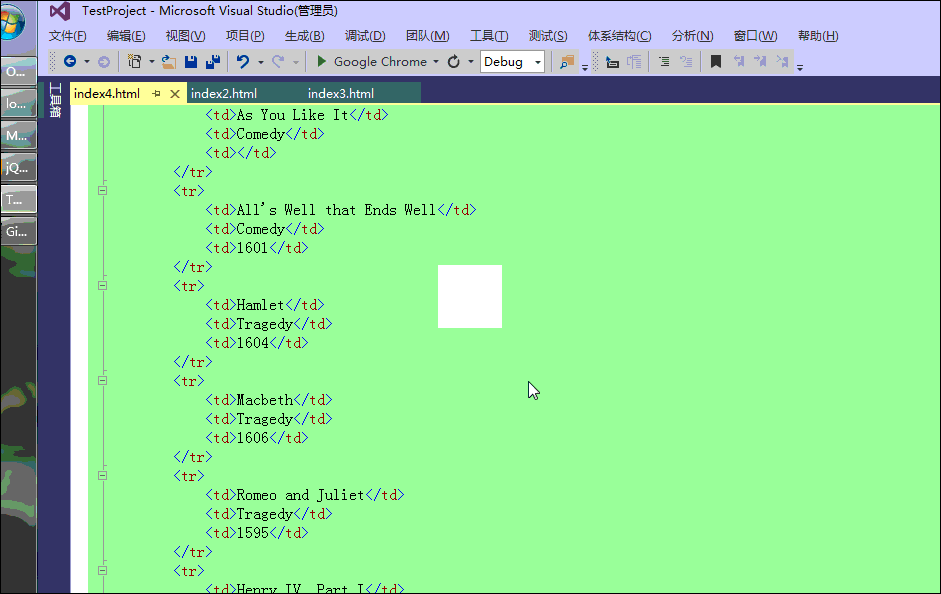Click the Open File folder icon
Viewport: 941px width, 594px height.
click(169, 61)
